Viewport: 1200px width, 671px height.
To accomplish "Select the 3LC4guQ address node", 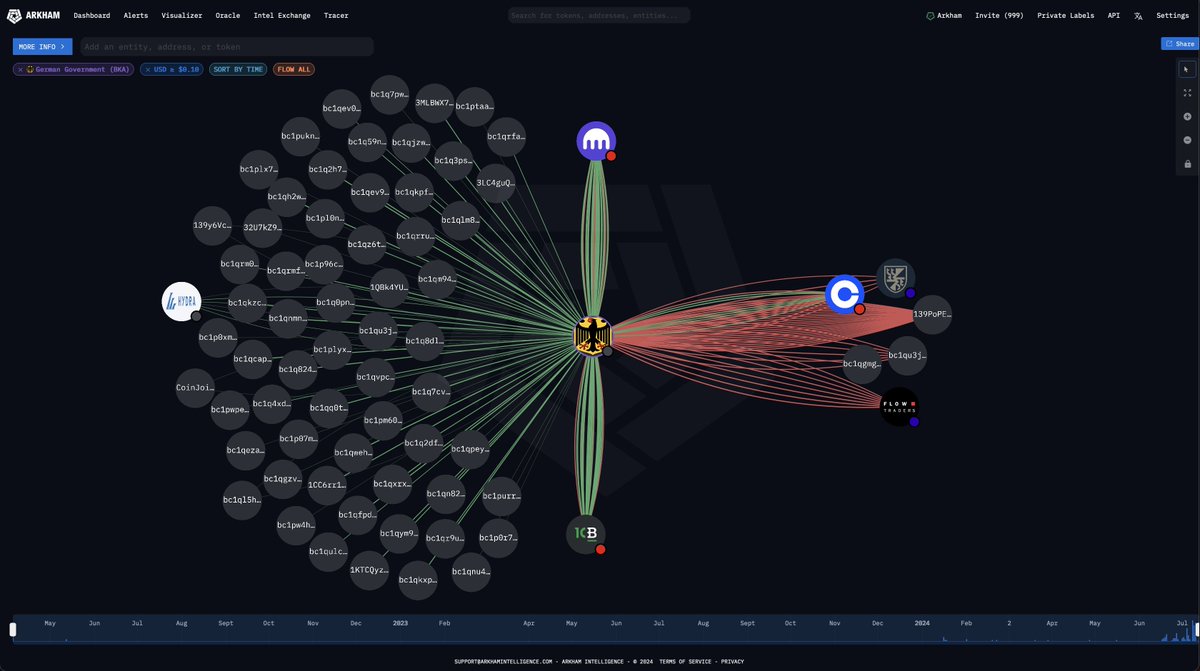I will 496,183.
